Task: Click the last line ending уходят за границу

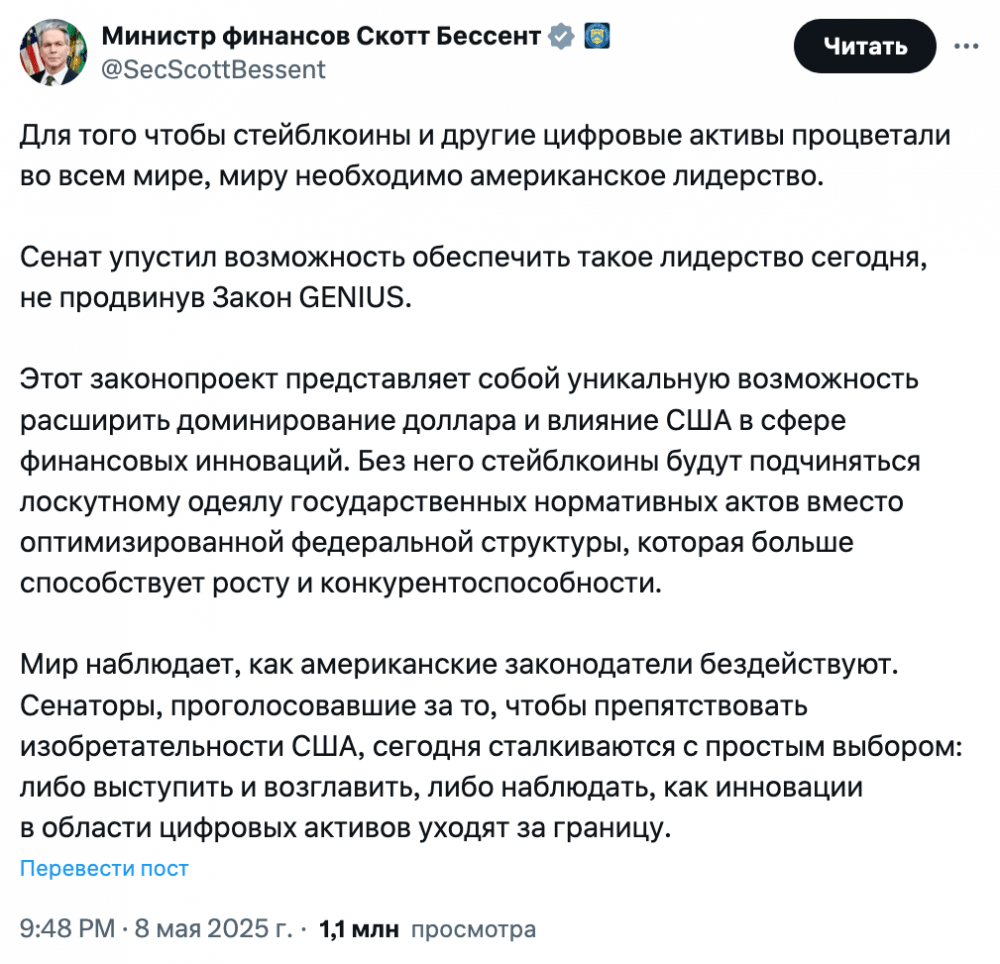Action: tap(346, 828)
